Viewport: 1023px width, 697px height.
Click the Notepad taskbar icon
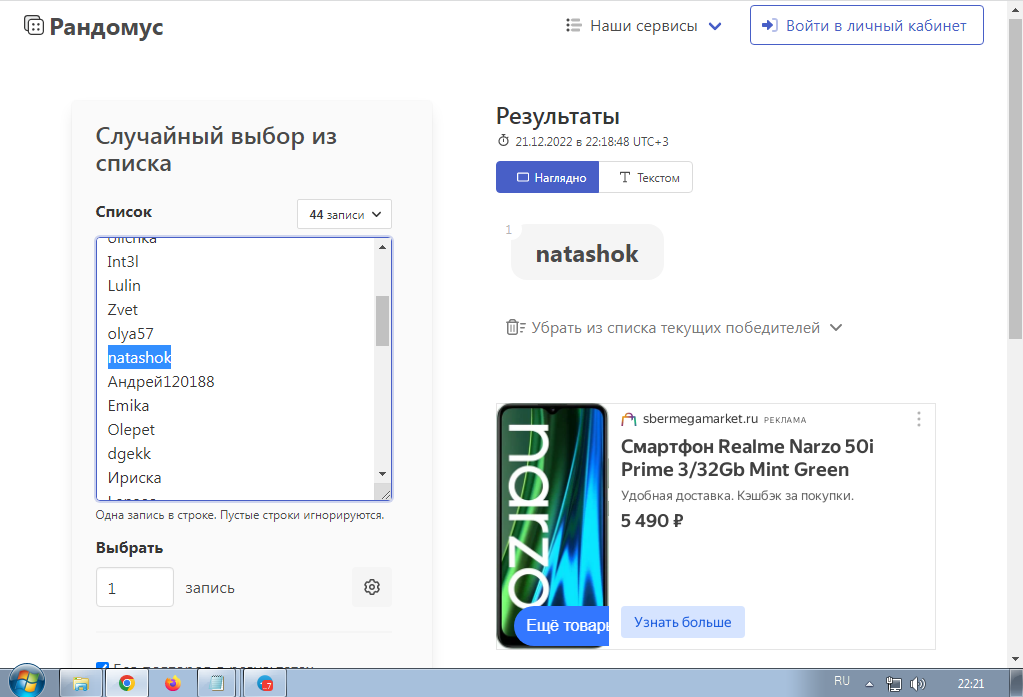coord(217,683)
